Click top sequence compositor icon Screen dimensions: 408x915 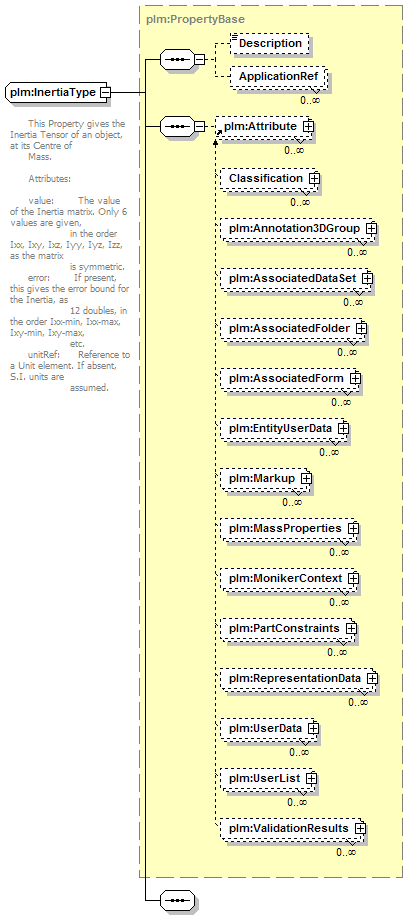tap(177, 59)
